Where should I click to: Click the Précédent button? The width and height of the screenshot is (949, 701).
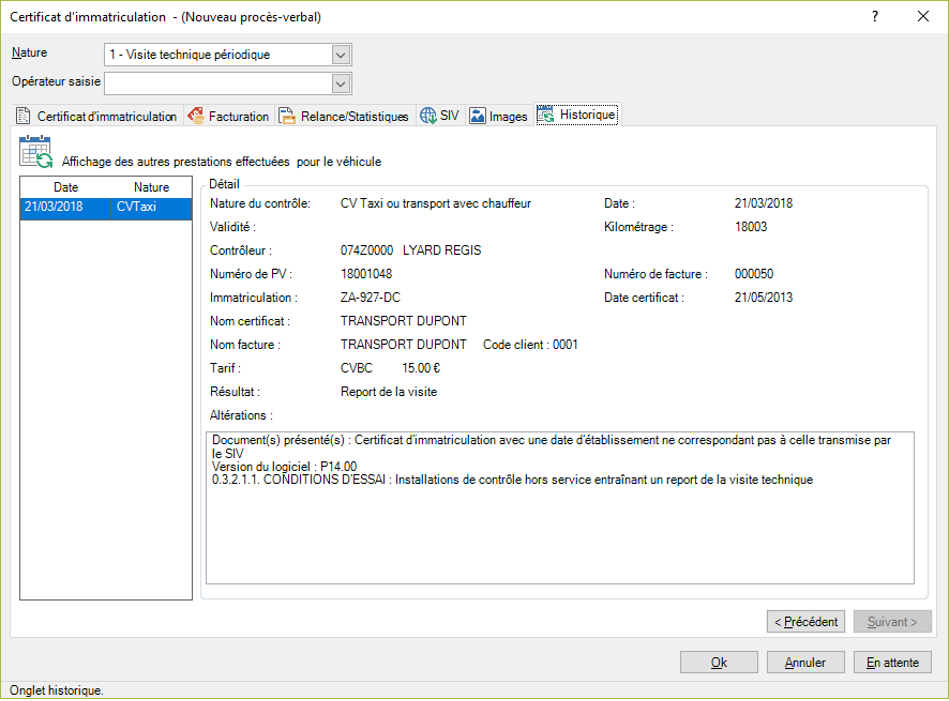805,621
